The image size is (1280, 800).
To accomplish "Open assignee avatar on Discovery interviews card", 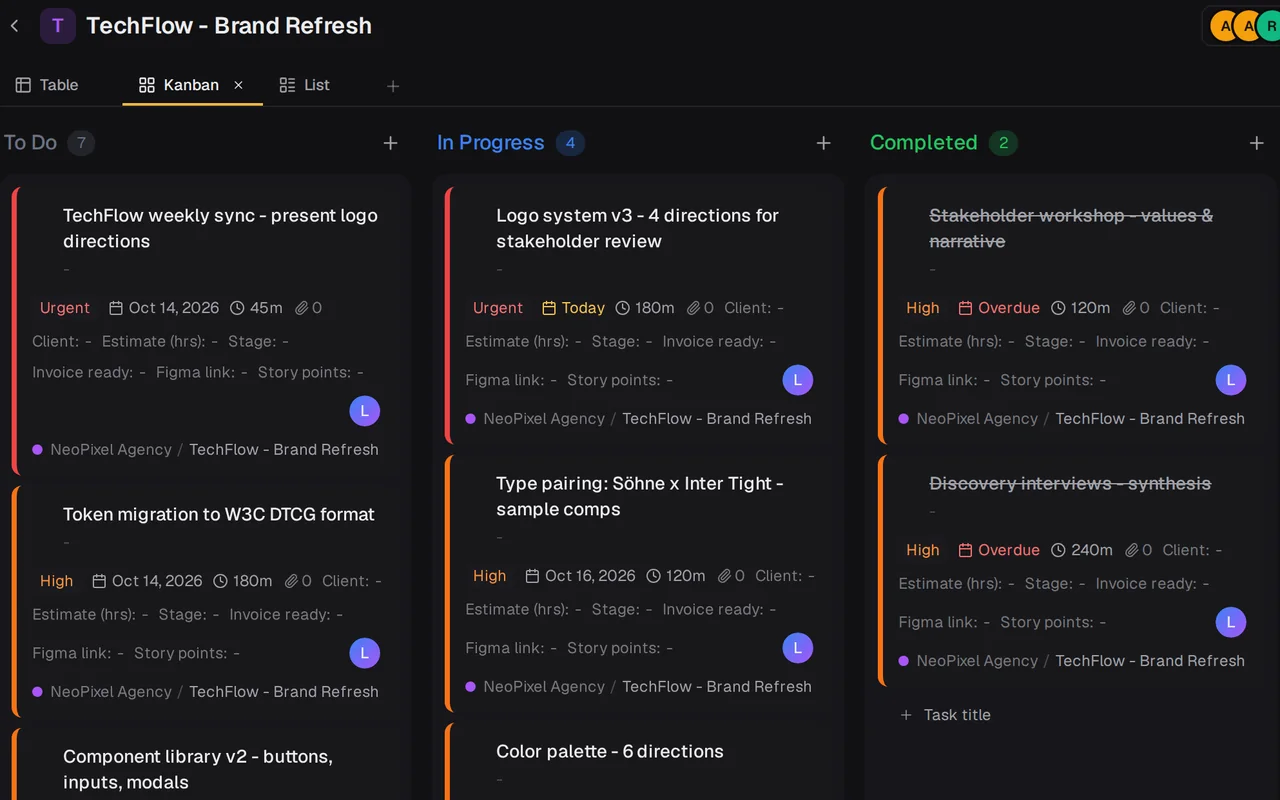I will (1231, 622).
